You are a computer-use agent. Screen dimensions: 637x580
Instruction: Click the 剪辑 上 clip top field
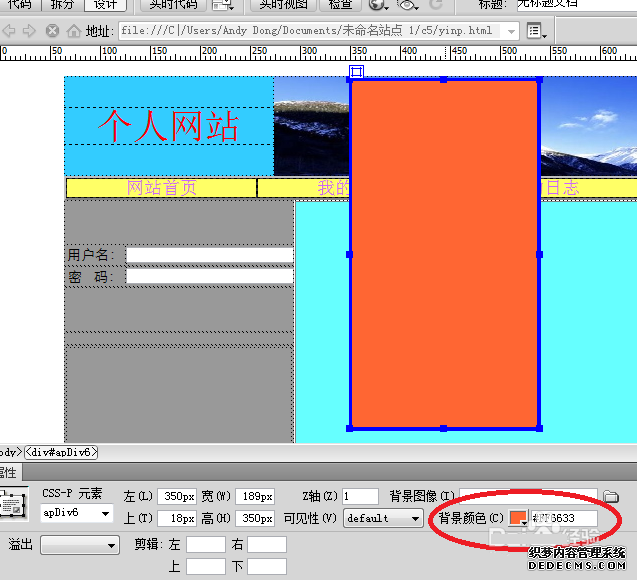[x=206, y=567]
